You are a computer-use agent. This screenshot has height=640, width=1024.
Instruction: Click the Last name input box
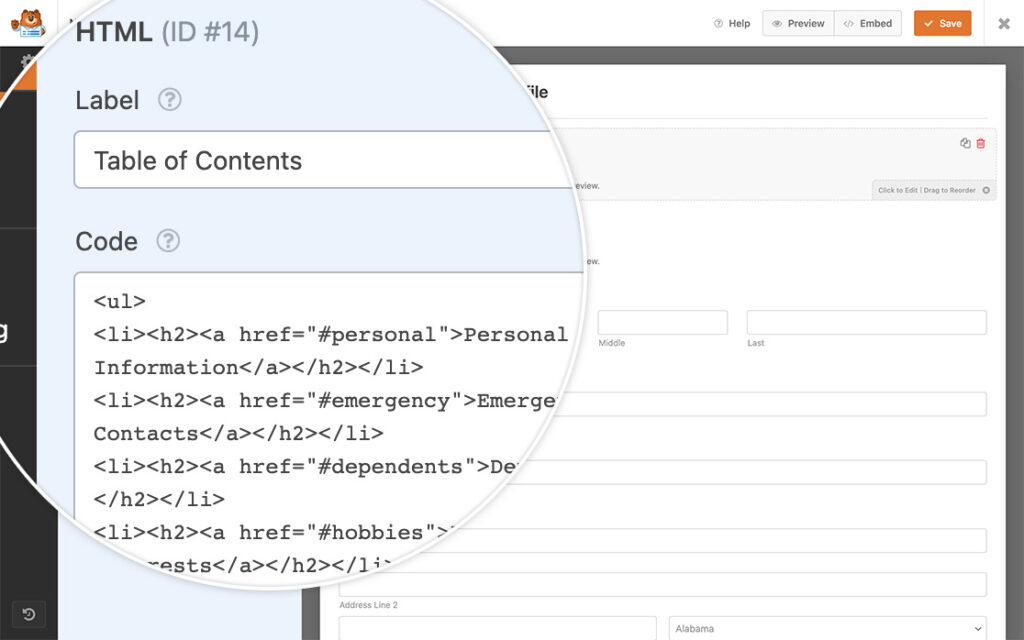(x=866, y=322)
